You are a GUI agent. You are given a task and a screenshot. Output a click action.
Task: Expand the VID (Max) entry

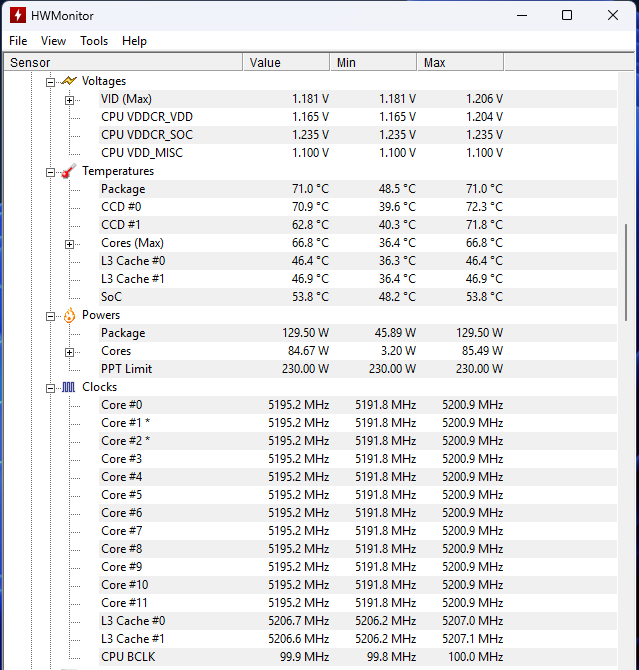click(69, 100)
